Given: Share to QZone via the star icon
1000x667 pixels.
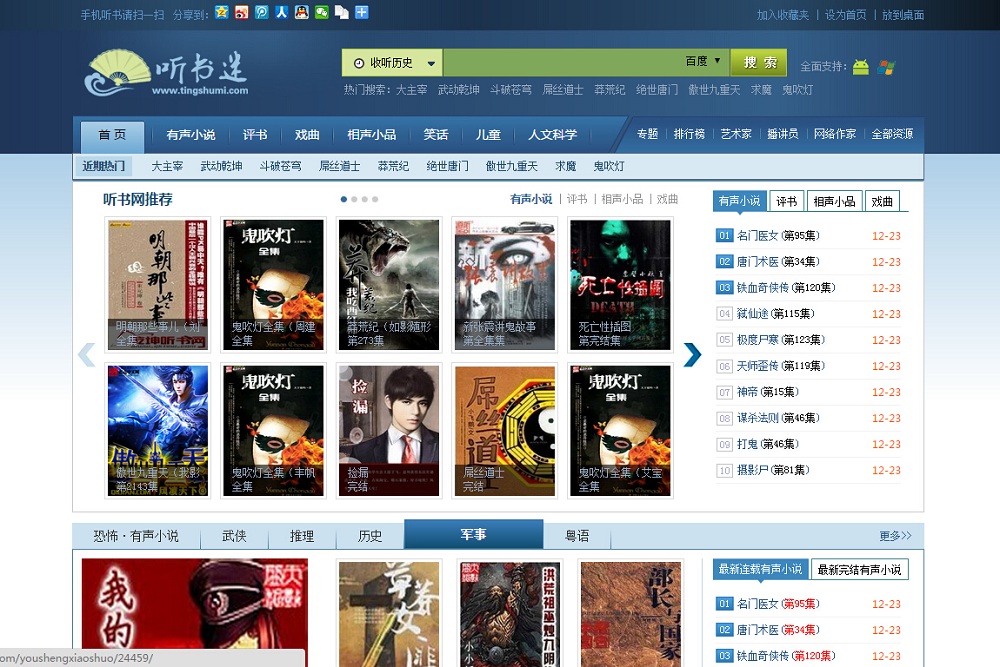Looking at the screenshot, I should point(221,13).
